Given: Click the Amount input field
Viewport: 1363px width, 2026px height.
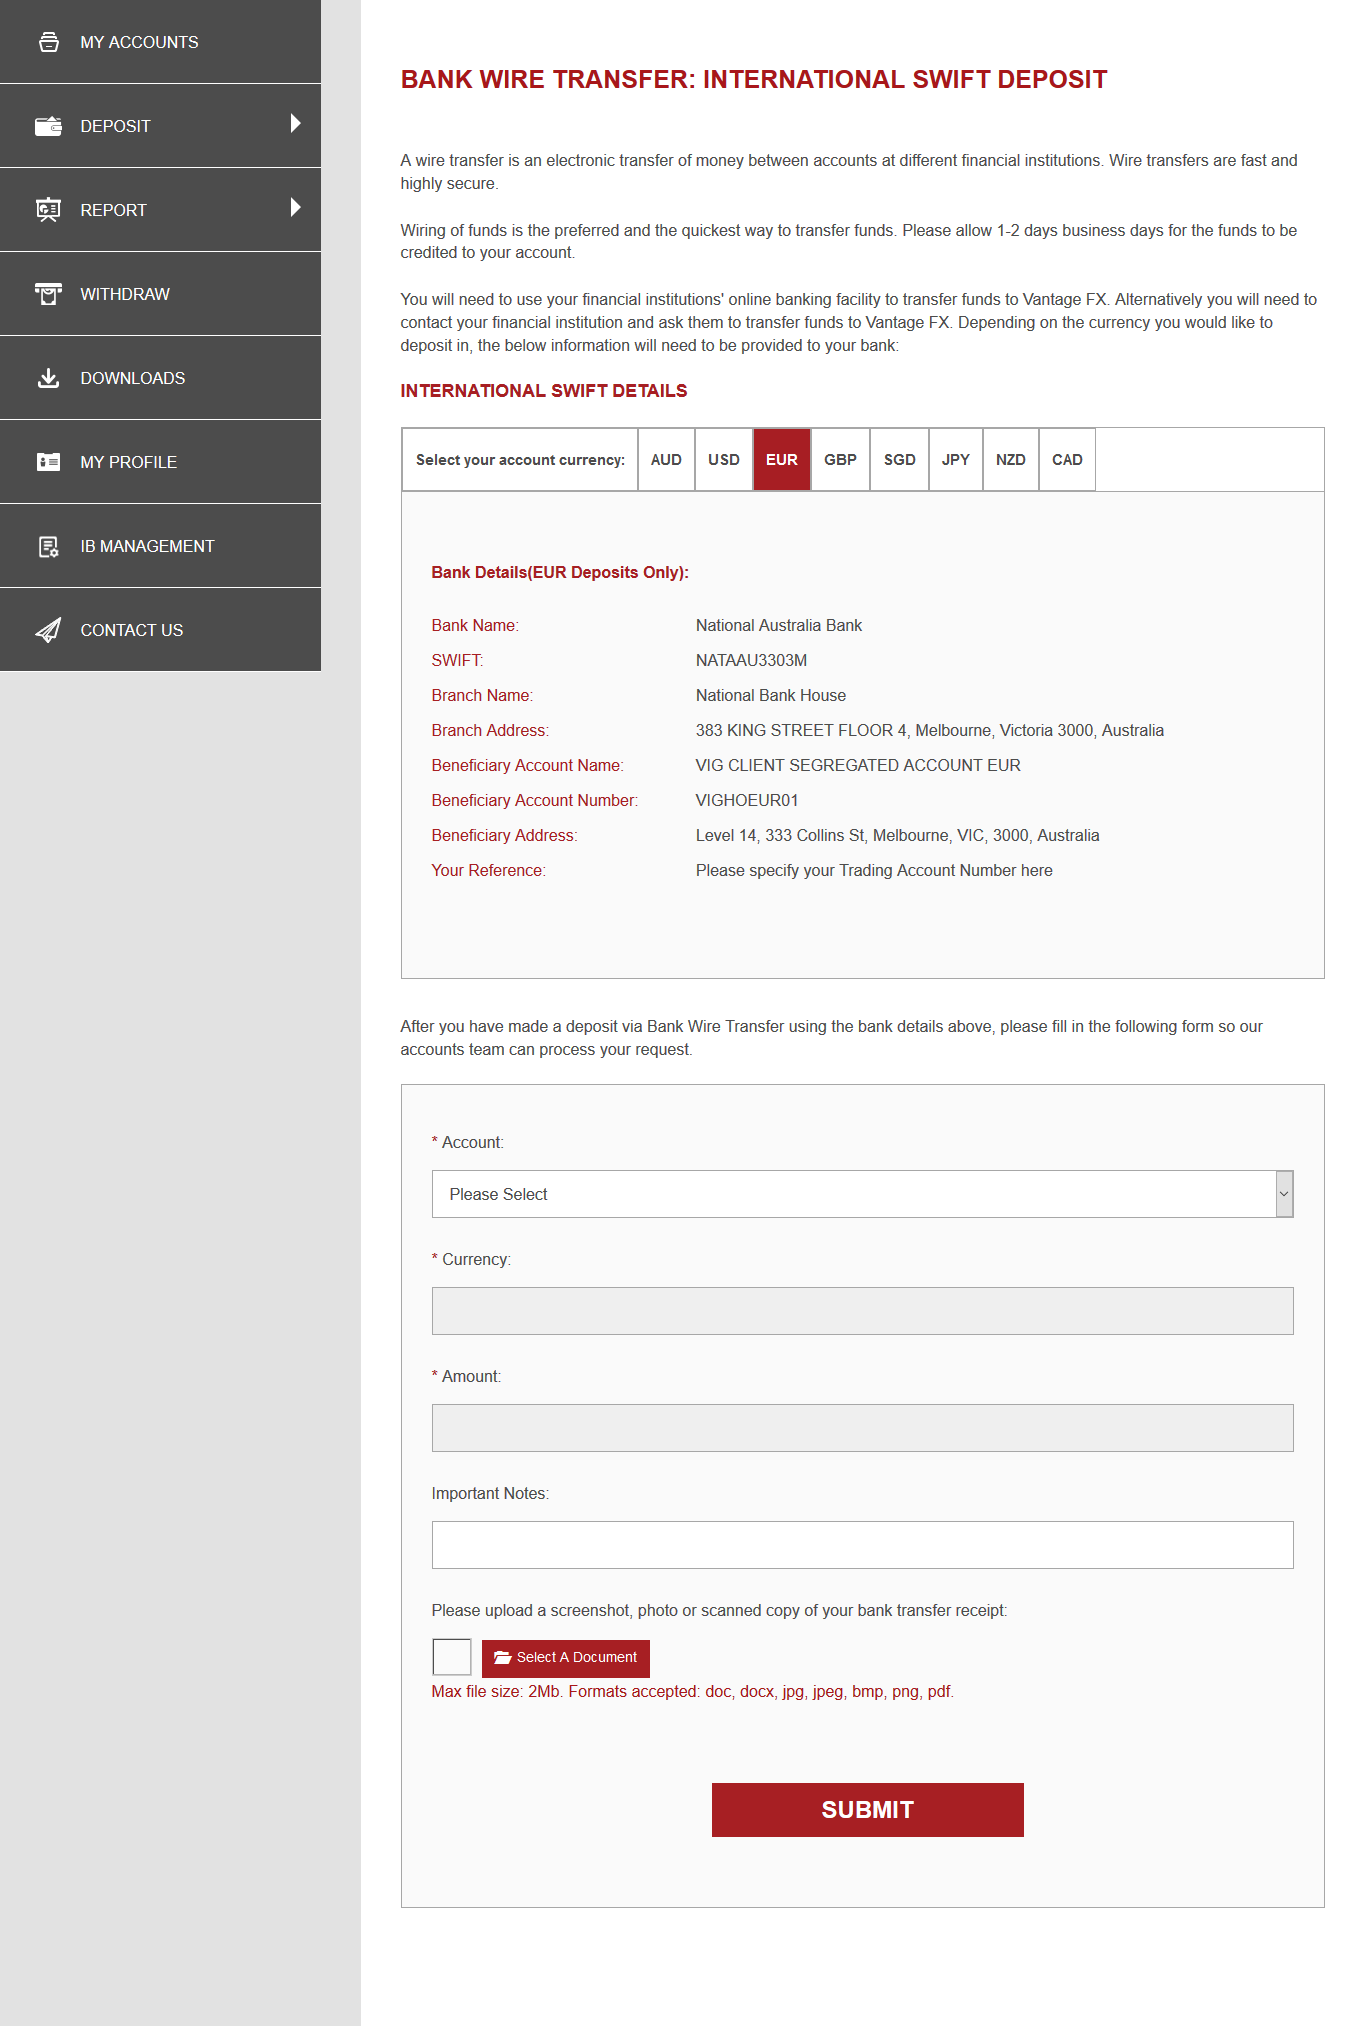Looking at the screenshot, I should [x=861, y=1428].
